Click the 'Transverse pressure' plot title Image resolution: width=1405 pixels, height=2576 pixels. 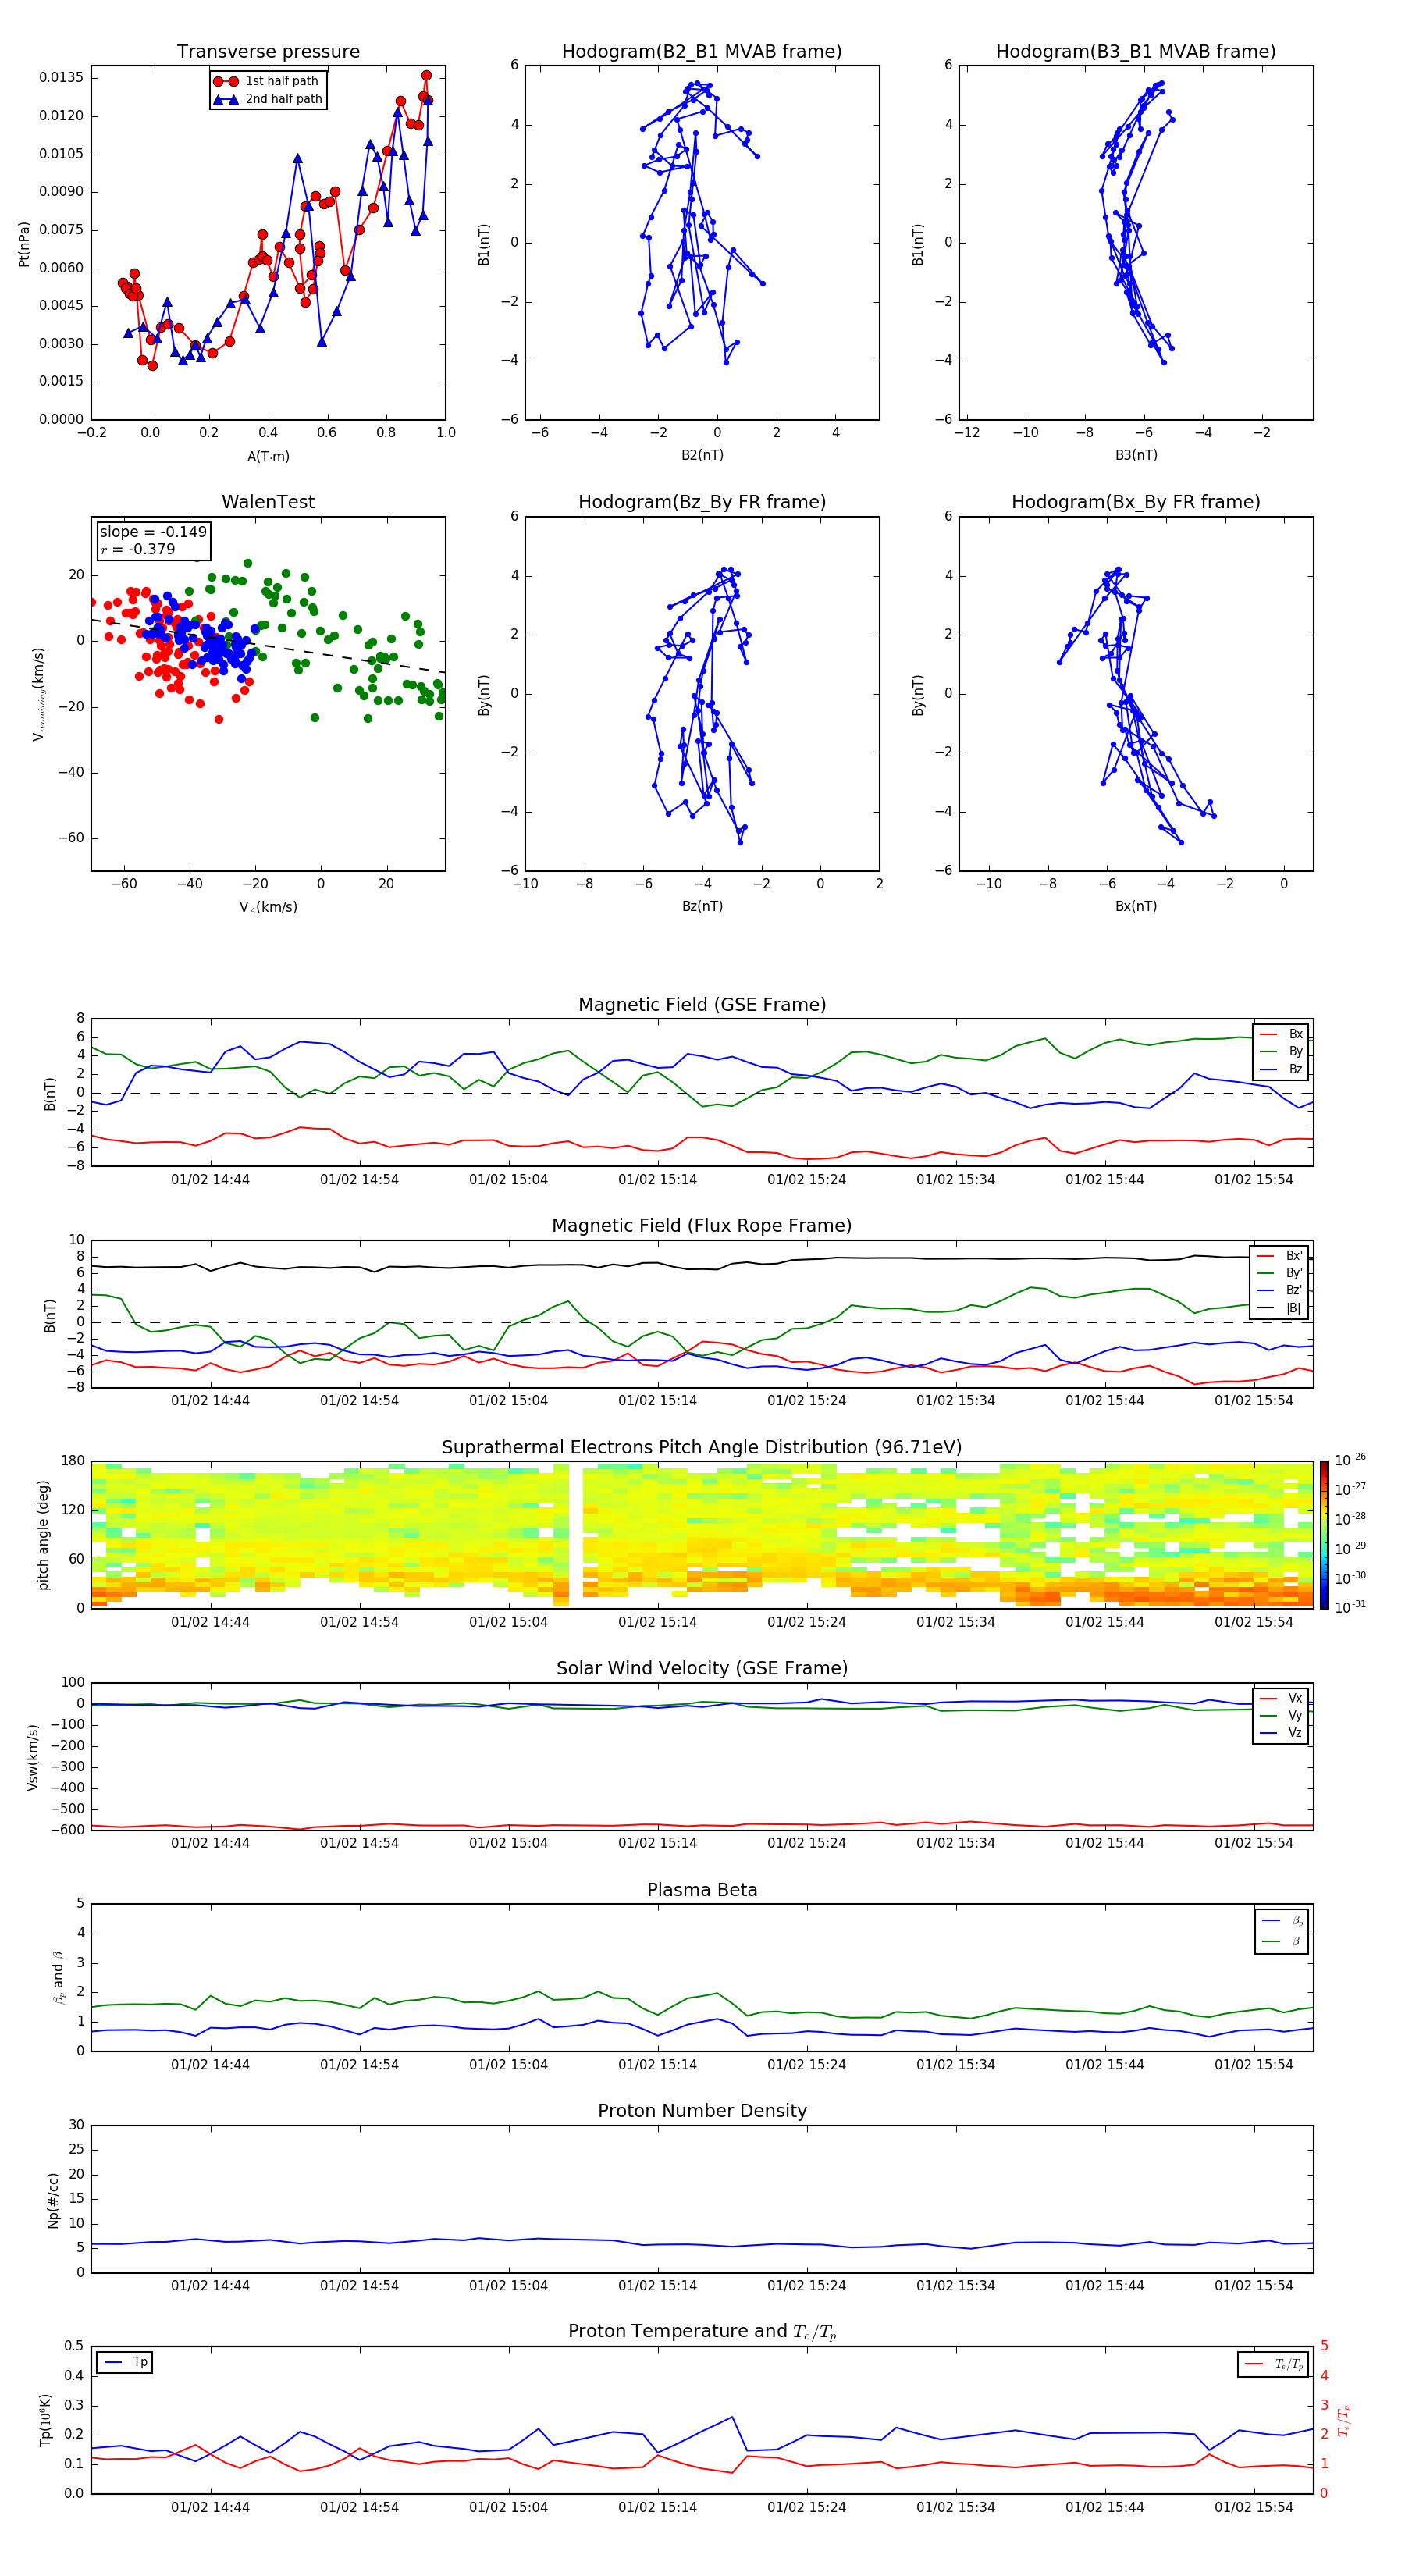(268, 52)
